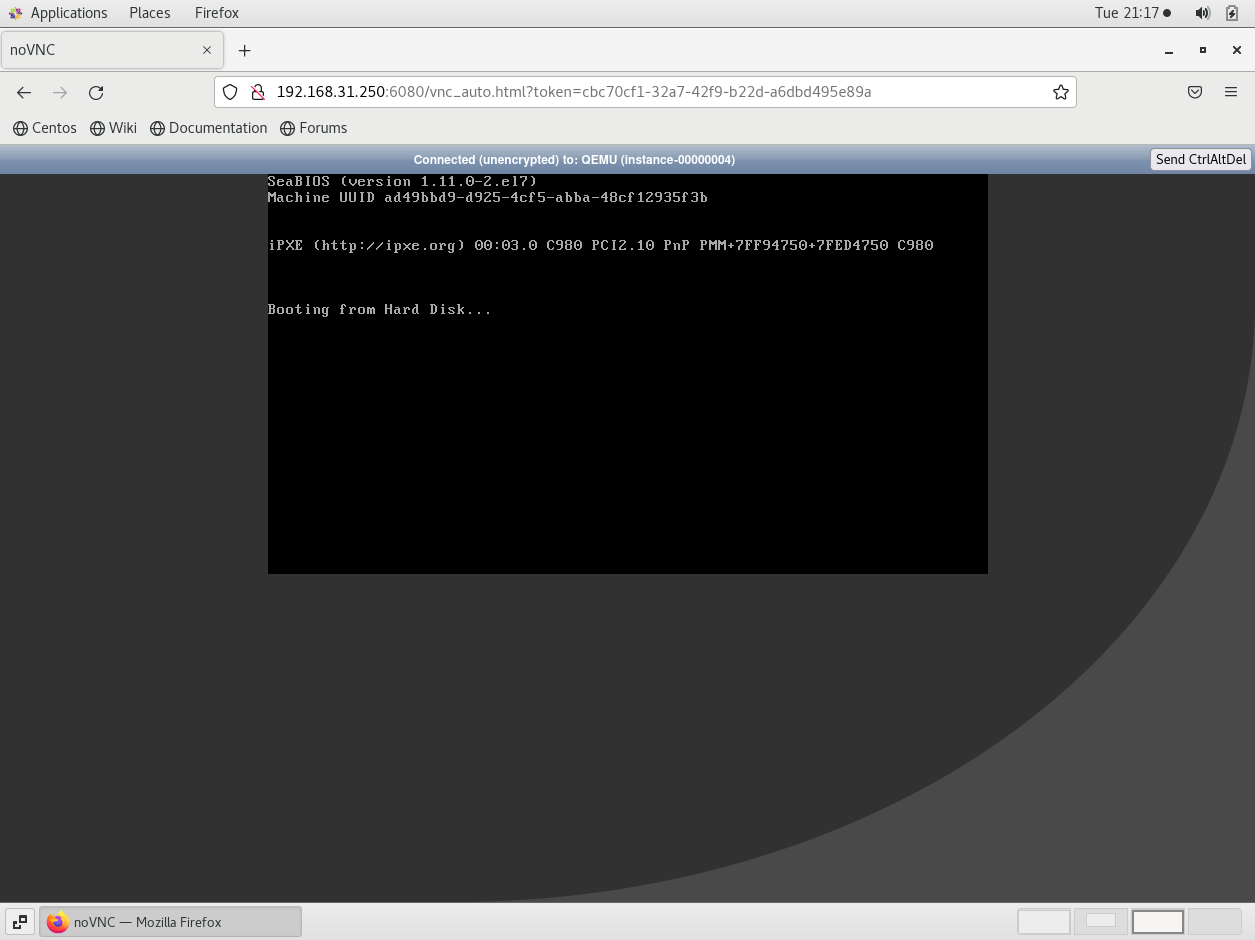This screenshot has height=940, width=1255.
Task: Click the noVNC connection status text
Action: click(574, 160)
